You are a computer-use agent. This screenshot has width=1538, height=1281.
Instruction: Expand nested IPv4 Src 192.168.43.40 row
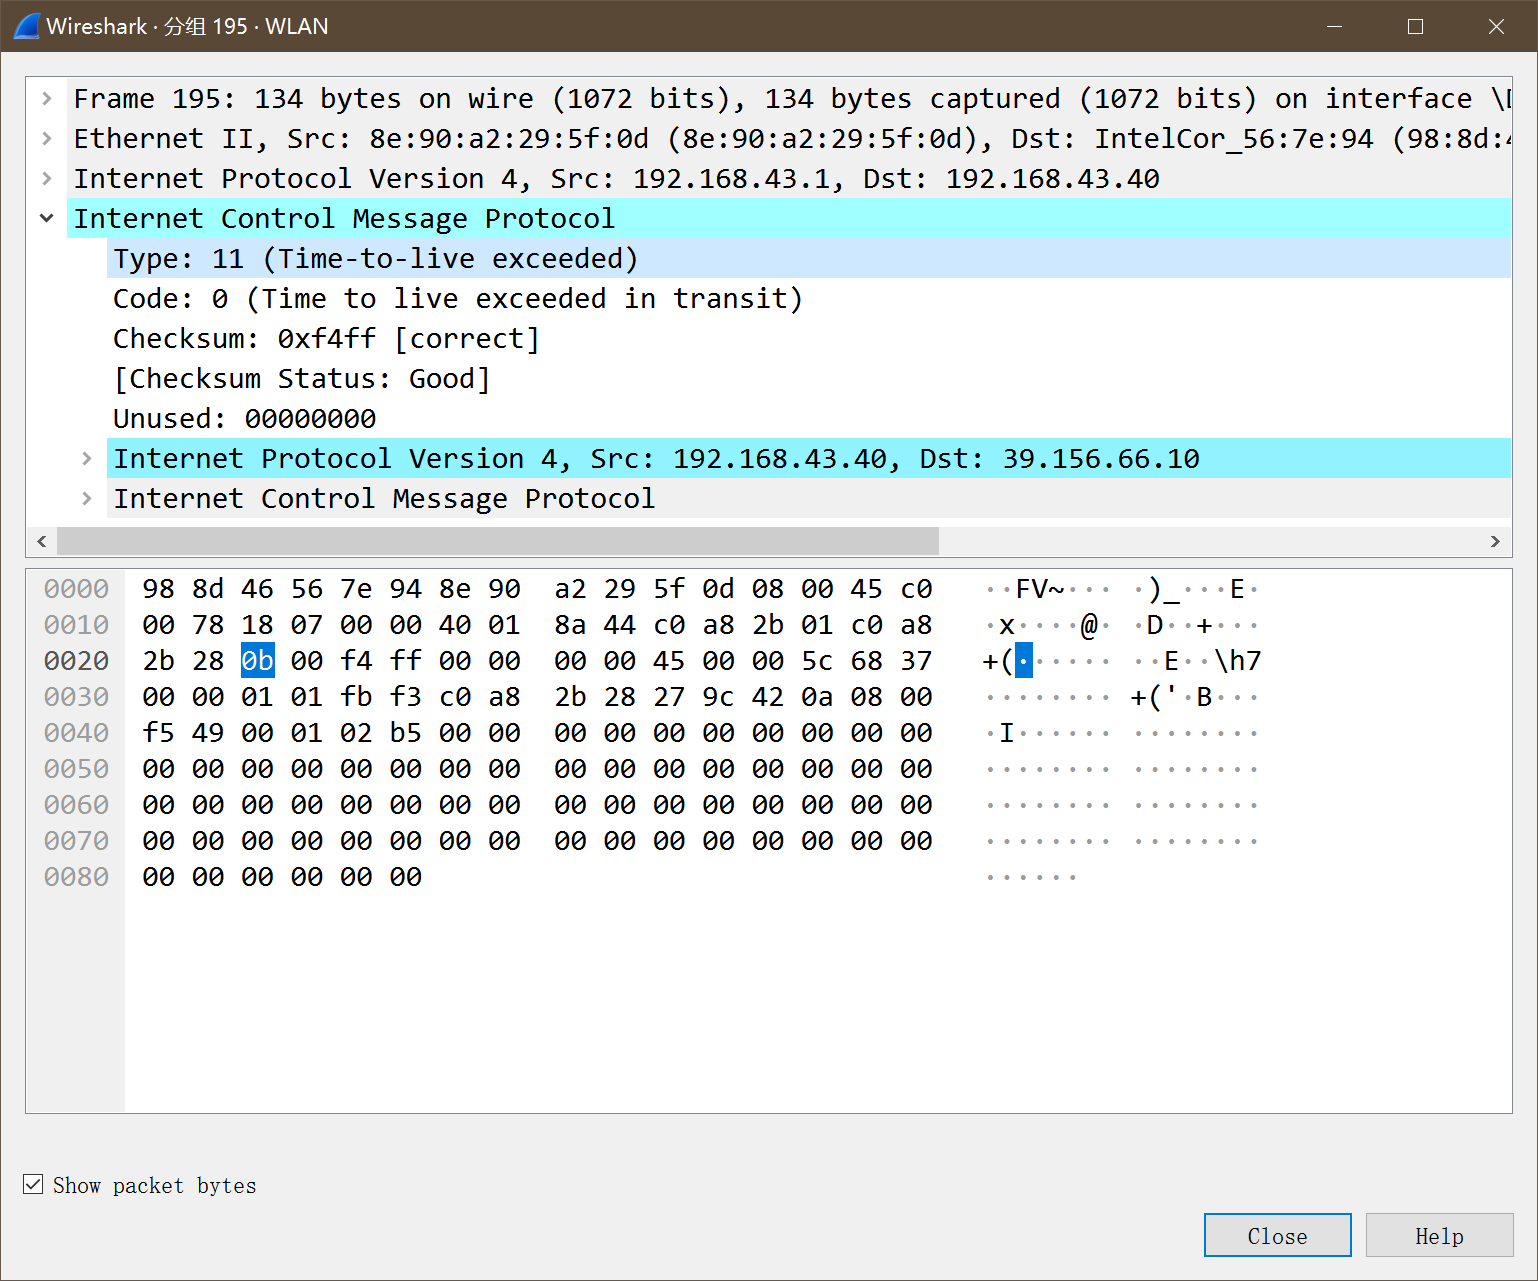[87, 458]
